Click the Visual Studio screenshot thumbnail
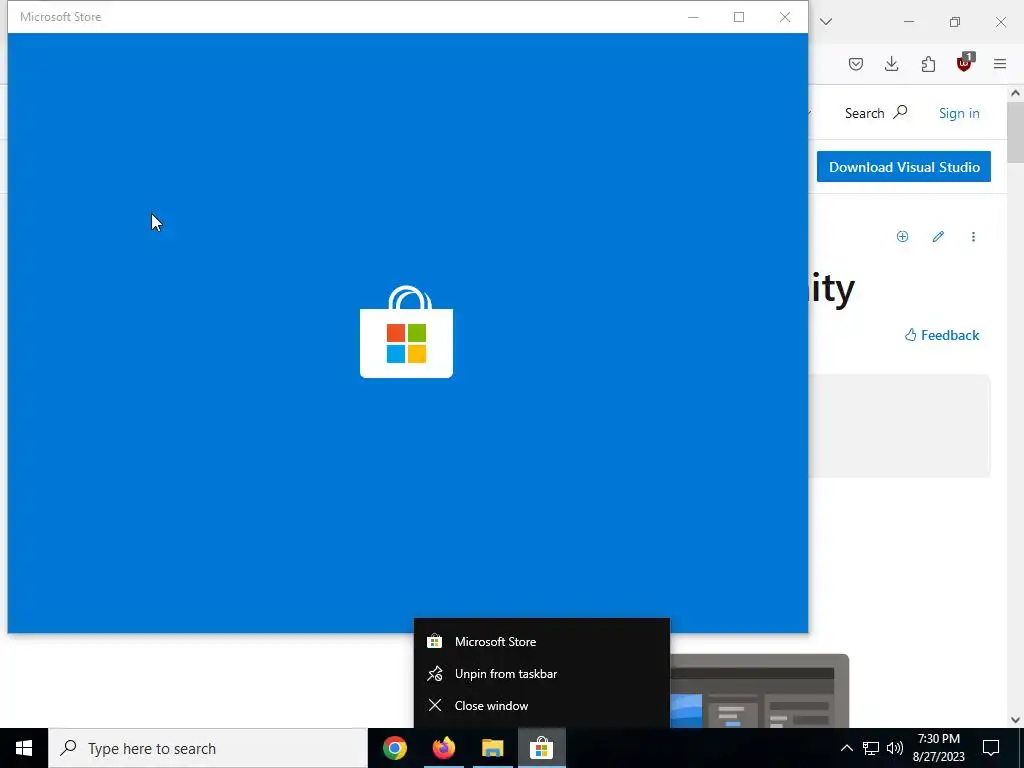Viewport: 1024px width, 768px height. click(760, 691)
